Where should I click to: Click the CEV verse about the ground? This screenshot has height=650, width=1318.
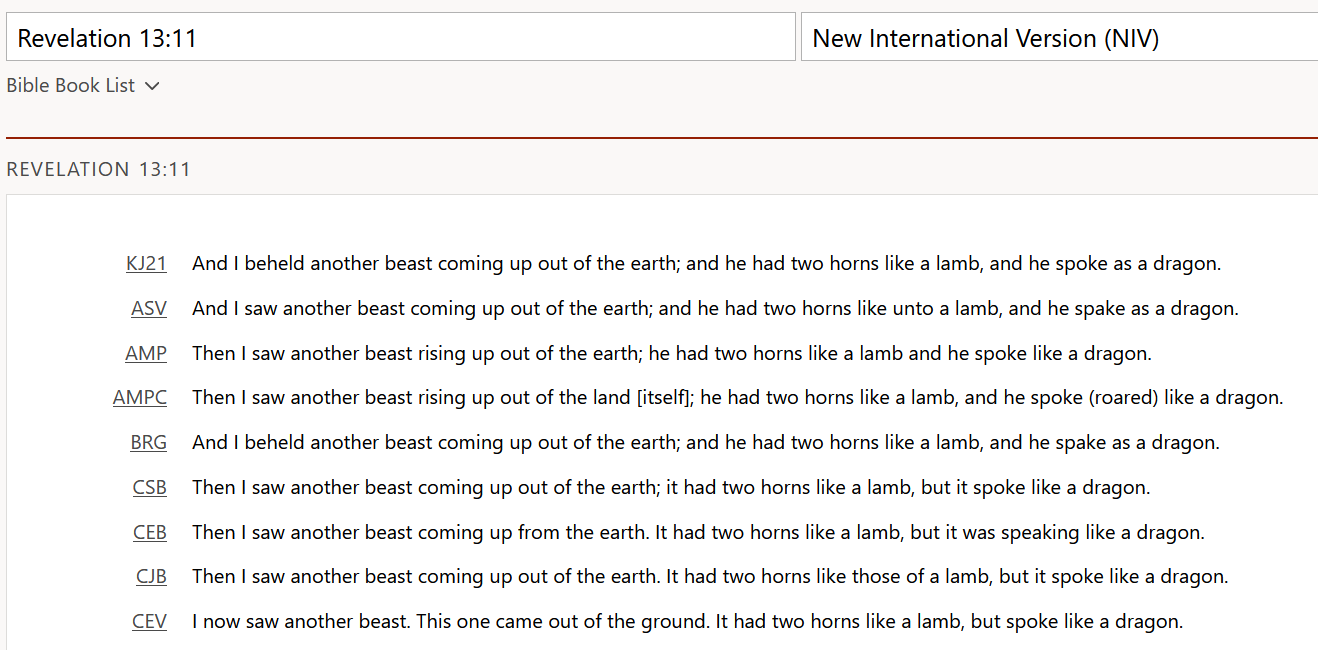687,622
